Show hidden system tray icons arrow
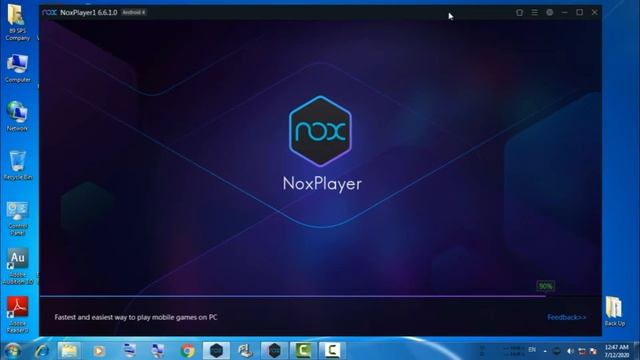This screenshot has height=360, width=640. (545, 351)
